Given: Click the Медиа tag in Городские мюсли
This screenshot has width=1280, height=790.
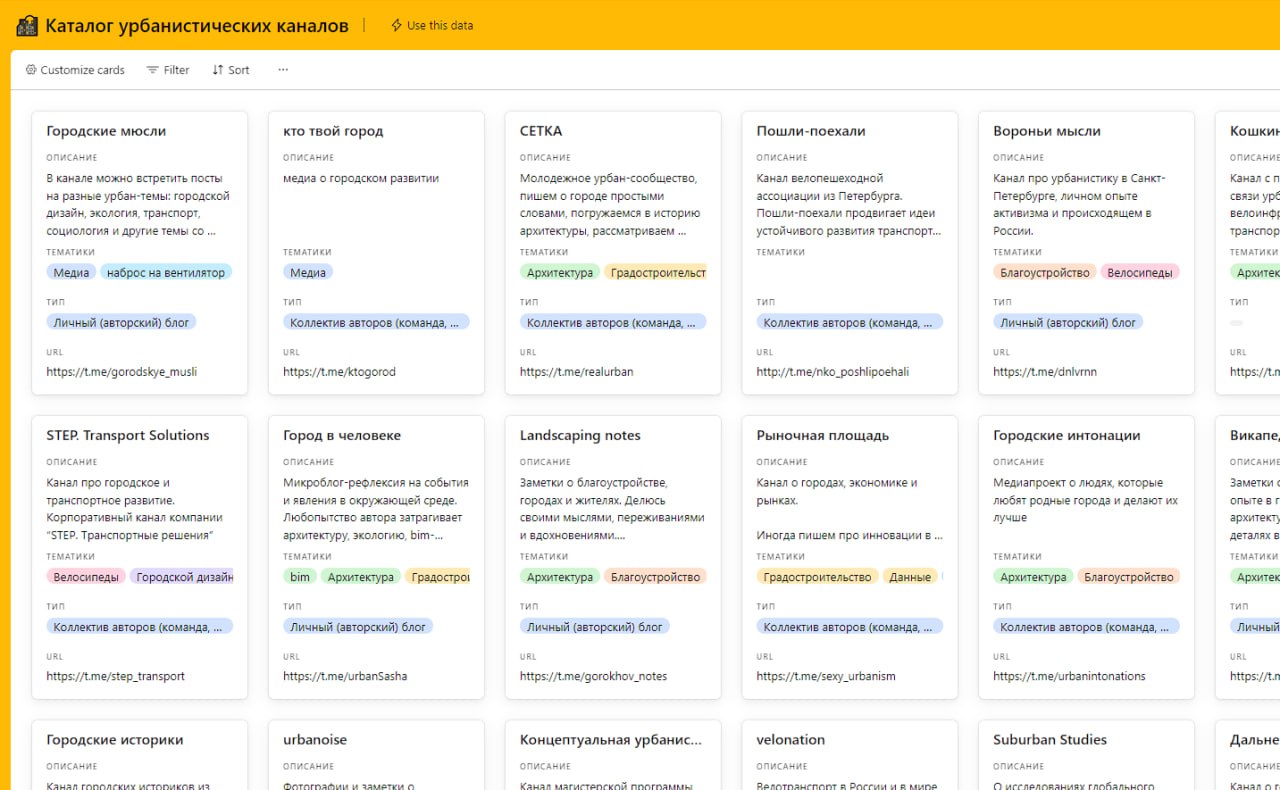Looking at the screenshot, I should tap(71, 272).
